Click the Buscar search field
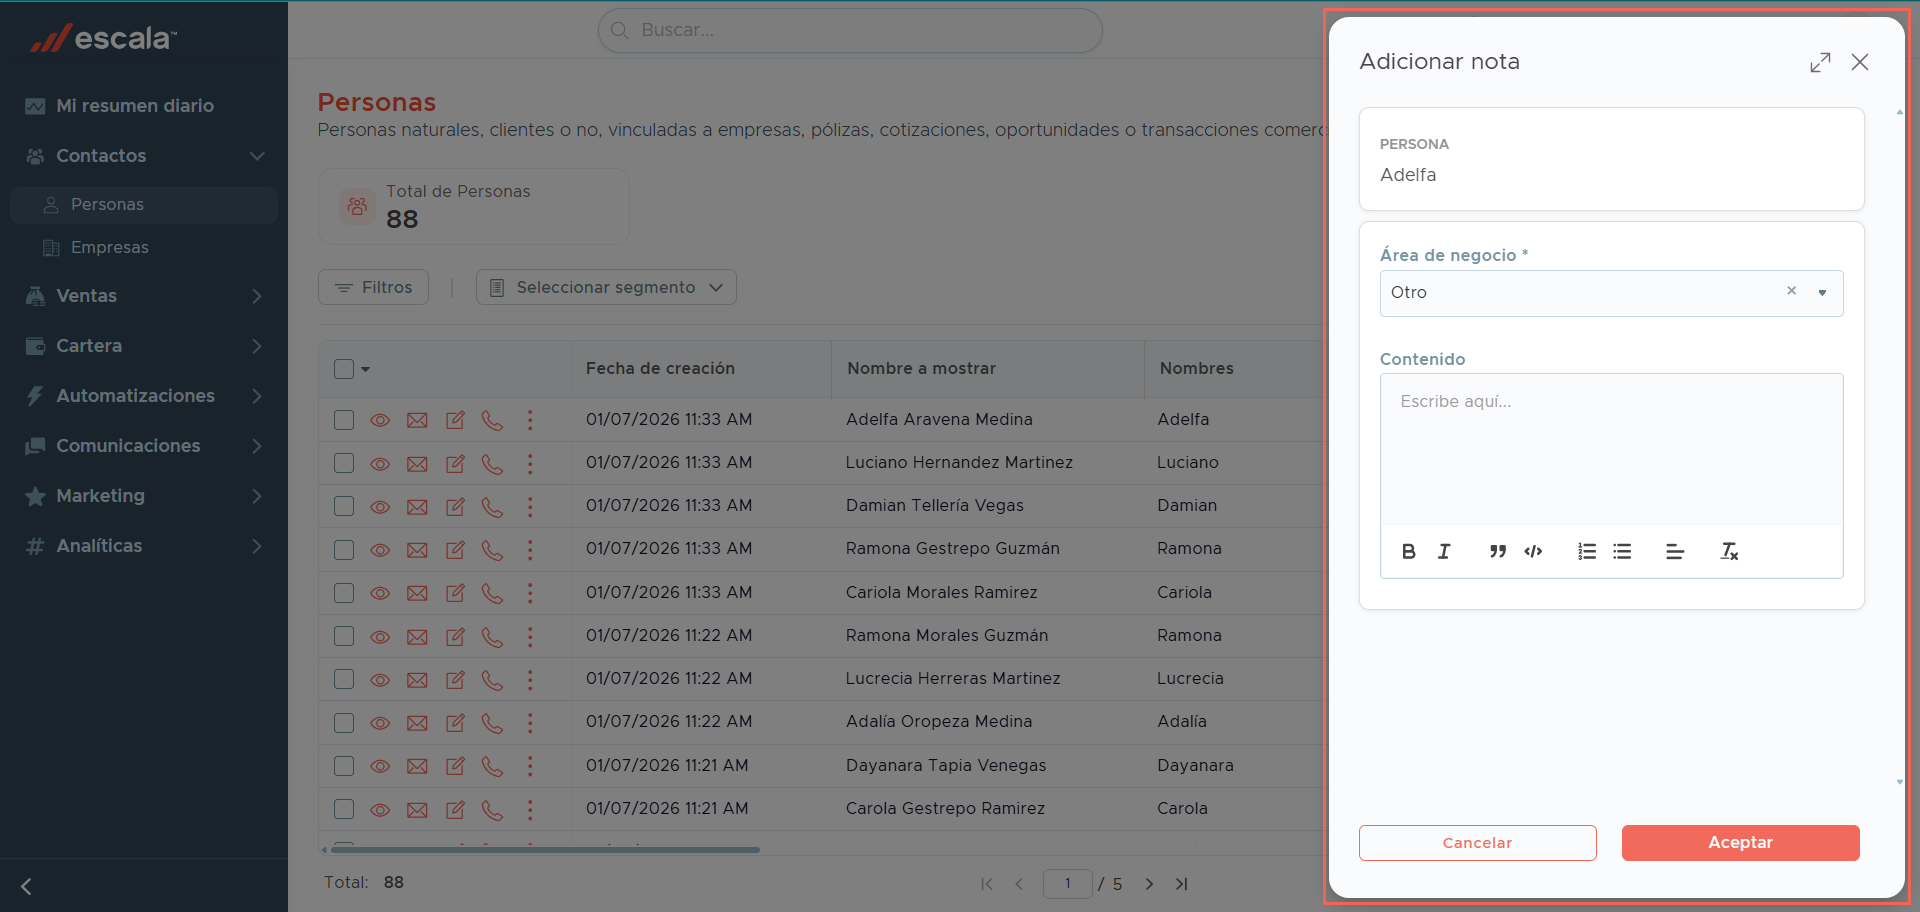 point(850,30)
